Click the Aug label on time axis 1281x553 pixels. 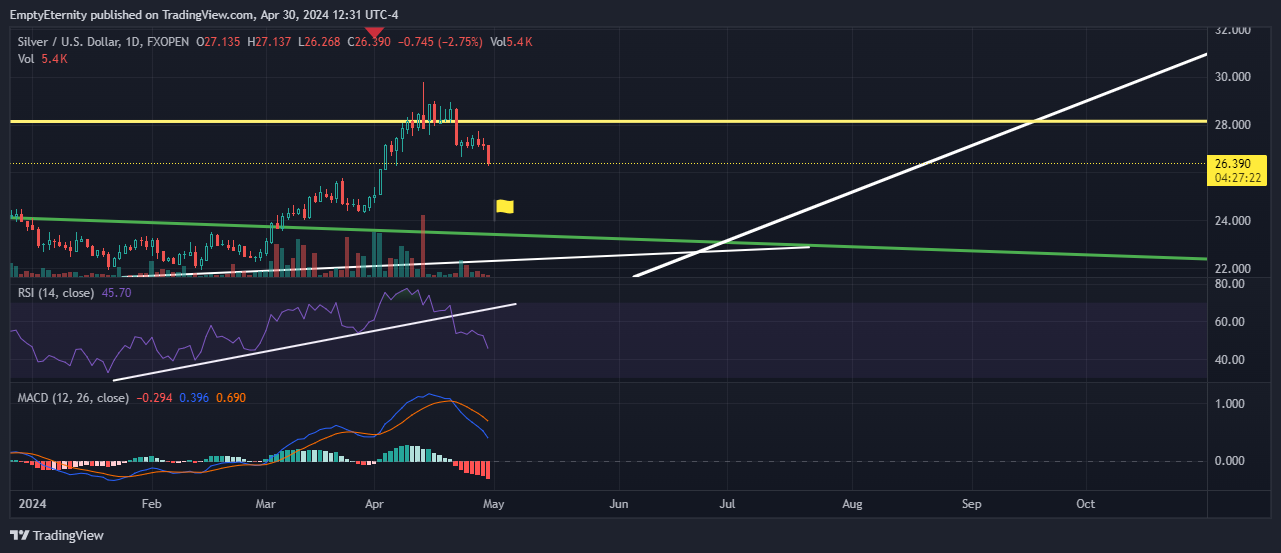(x=852, y=503)
